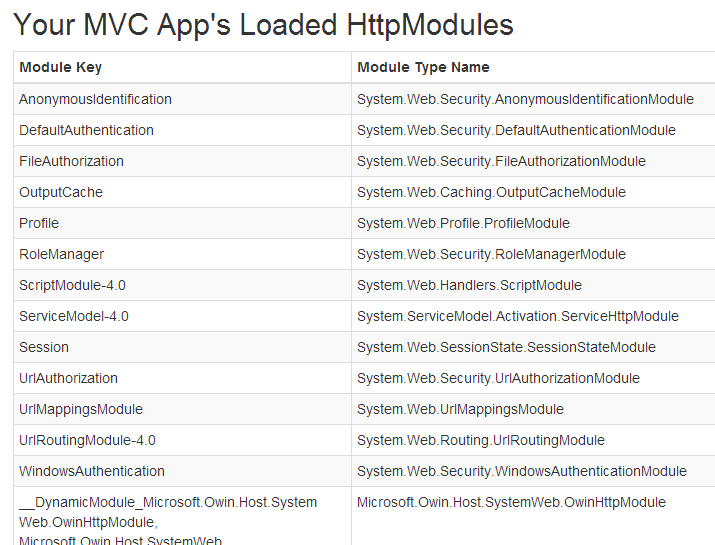The image size is (715, 545).
Task: Click Microsoft.Owin.Host.SystemWeb.OwinHttpModule type name
Action: (511, 502)
